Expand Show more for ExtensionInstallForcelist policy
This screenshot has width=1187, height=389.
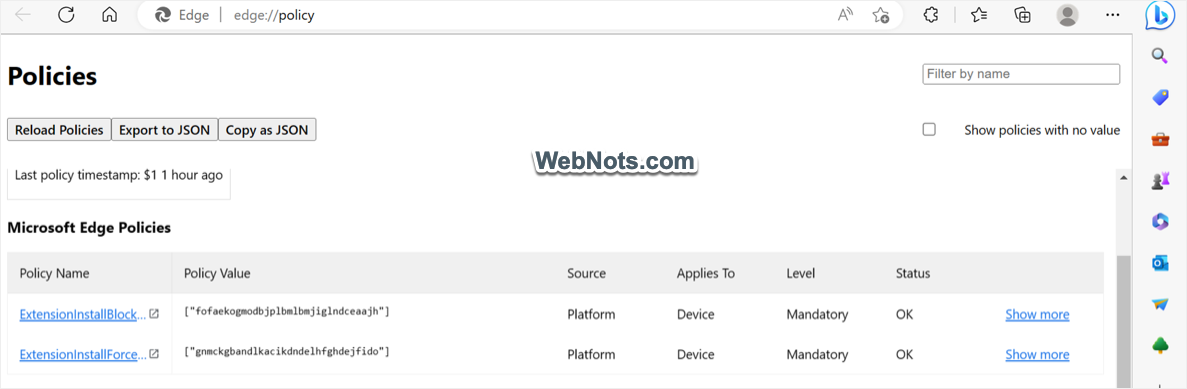[1037, 354]
